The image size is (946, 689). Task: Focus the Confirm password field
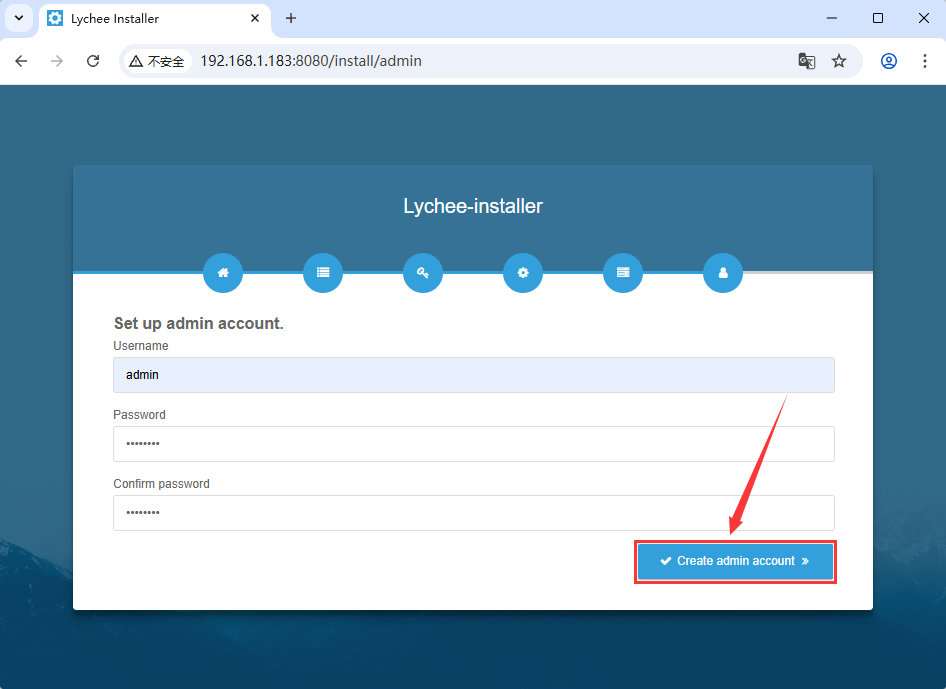click(x=474, y=513)
